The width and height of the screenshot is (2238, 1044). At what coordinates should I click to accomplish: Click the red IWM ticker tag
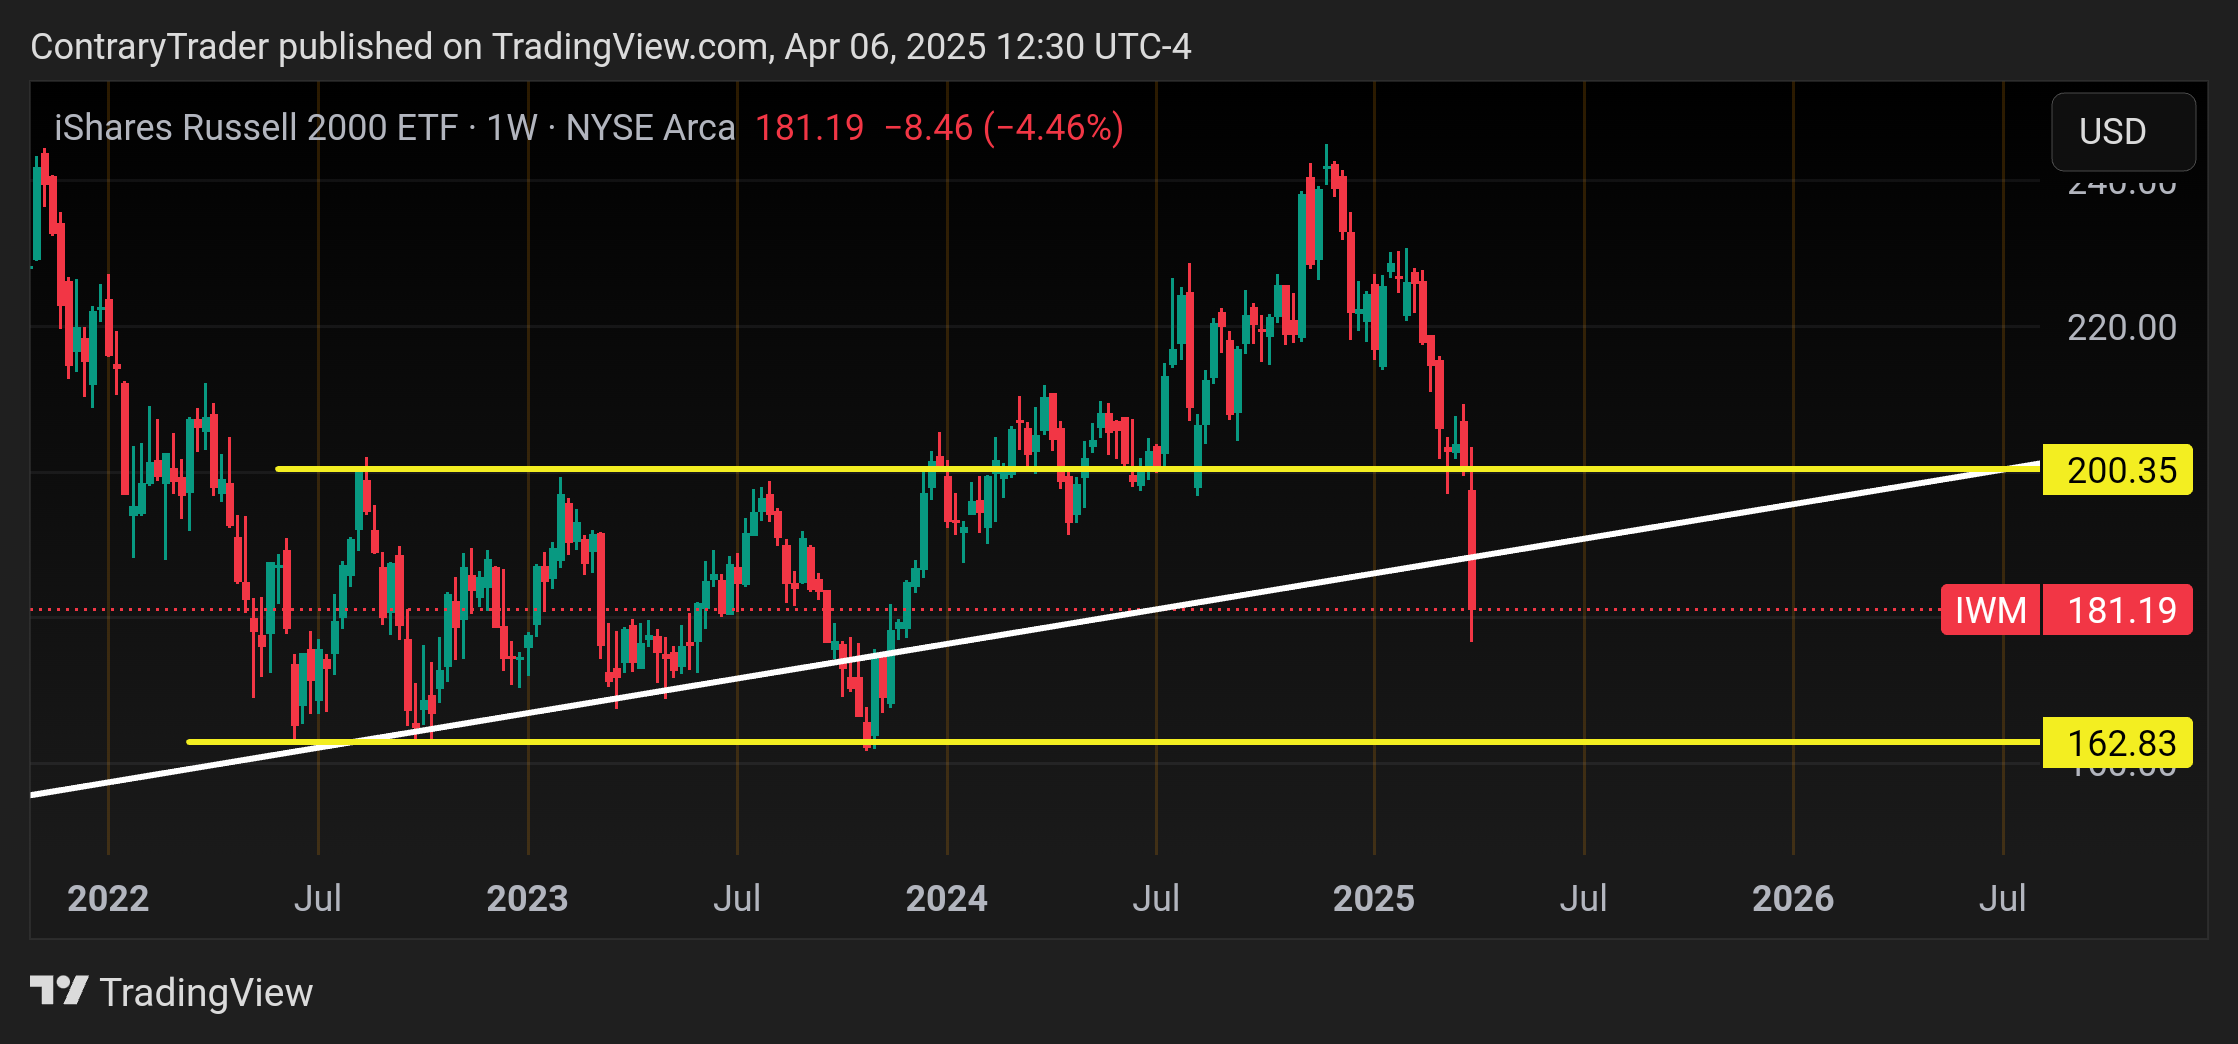click(x=1990, y=610)
